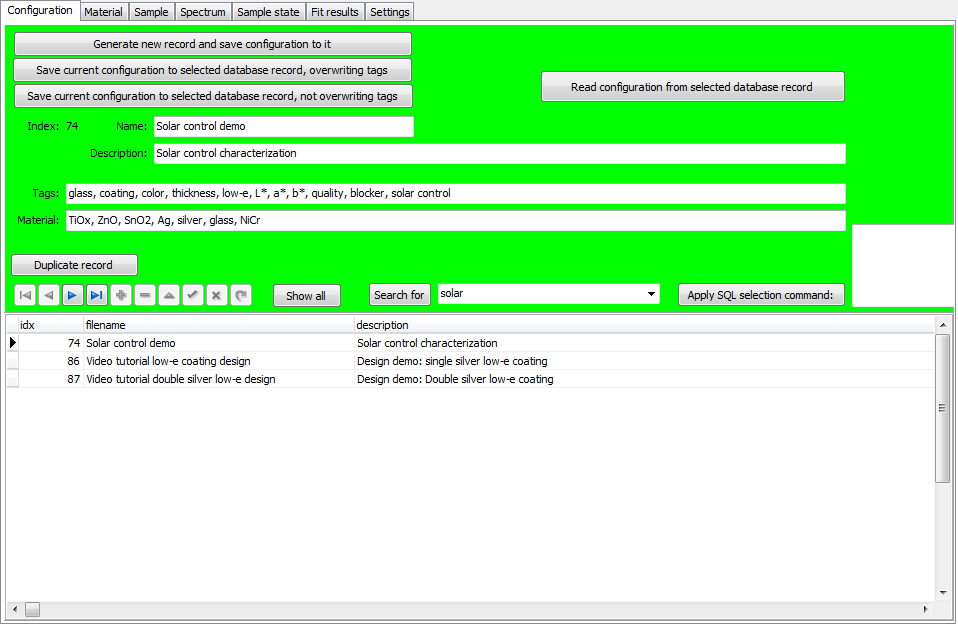
Task: Switch to the Material tab
Action: pyautogui.click(x=104, y=12)
